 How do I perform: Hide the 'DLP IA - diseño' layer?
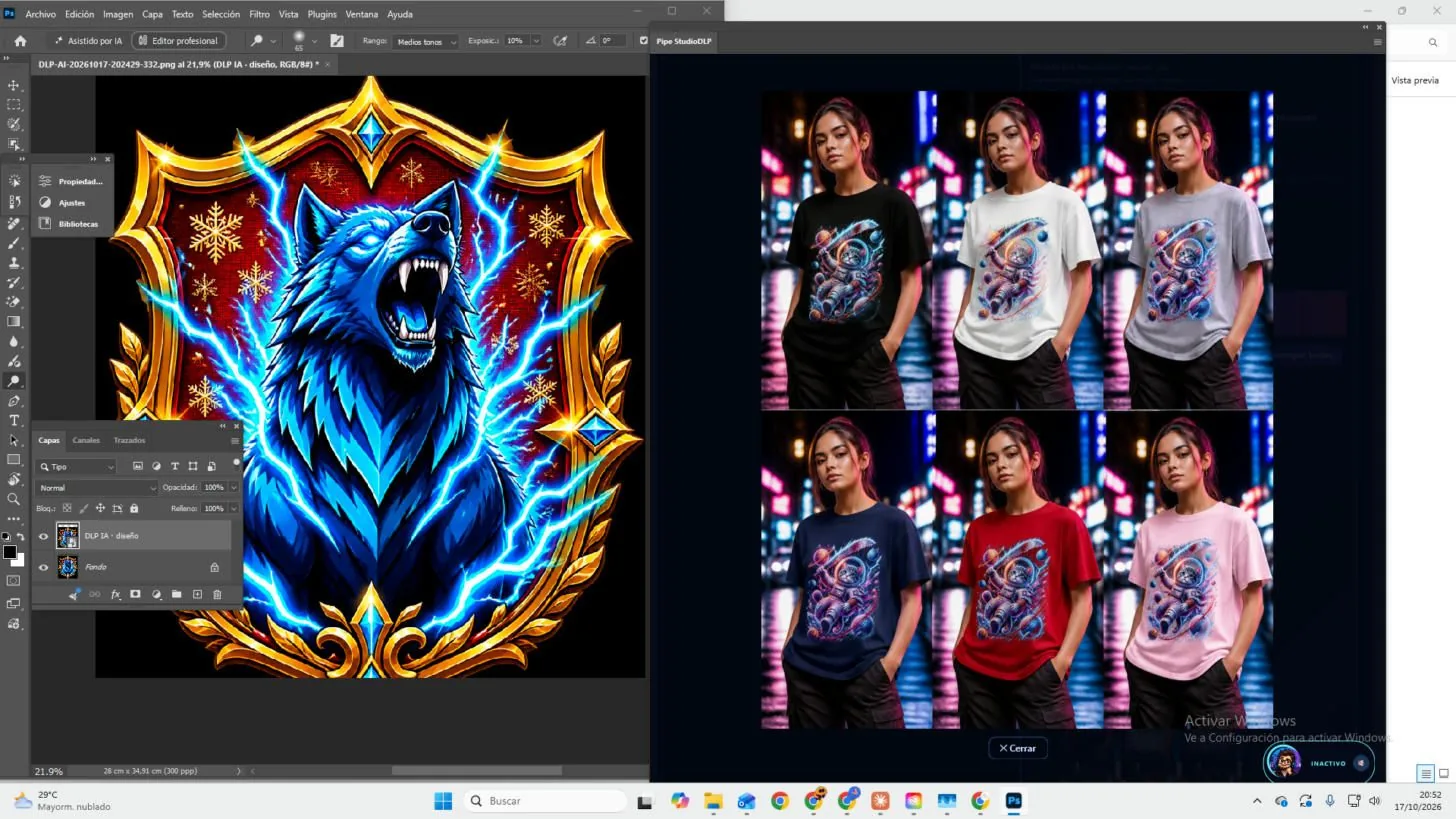(43, 537)
